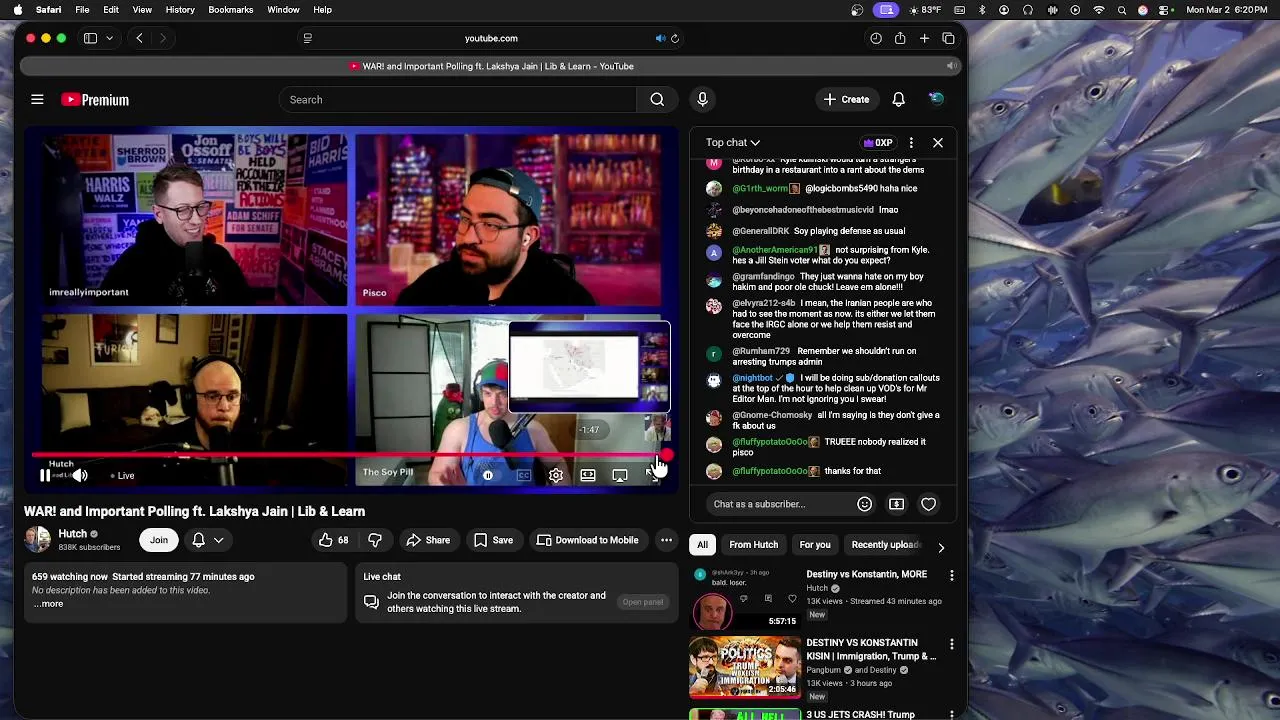This screenshot has width=1280, height=720.
Task: Toggle the autoplay switch in player
Action: coord(488,476)
